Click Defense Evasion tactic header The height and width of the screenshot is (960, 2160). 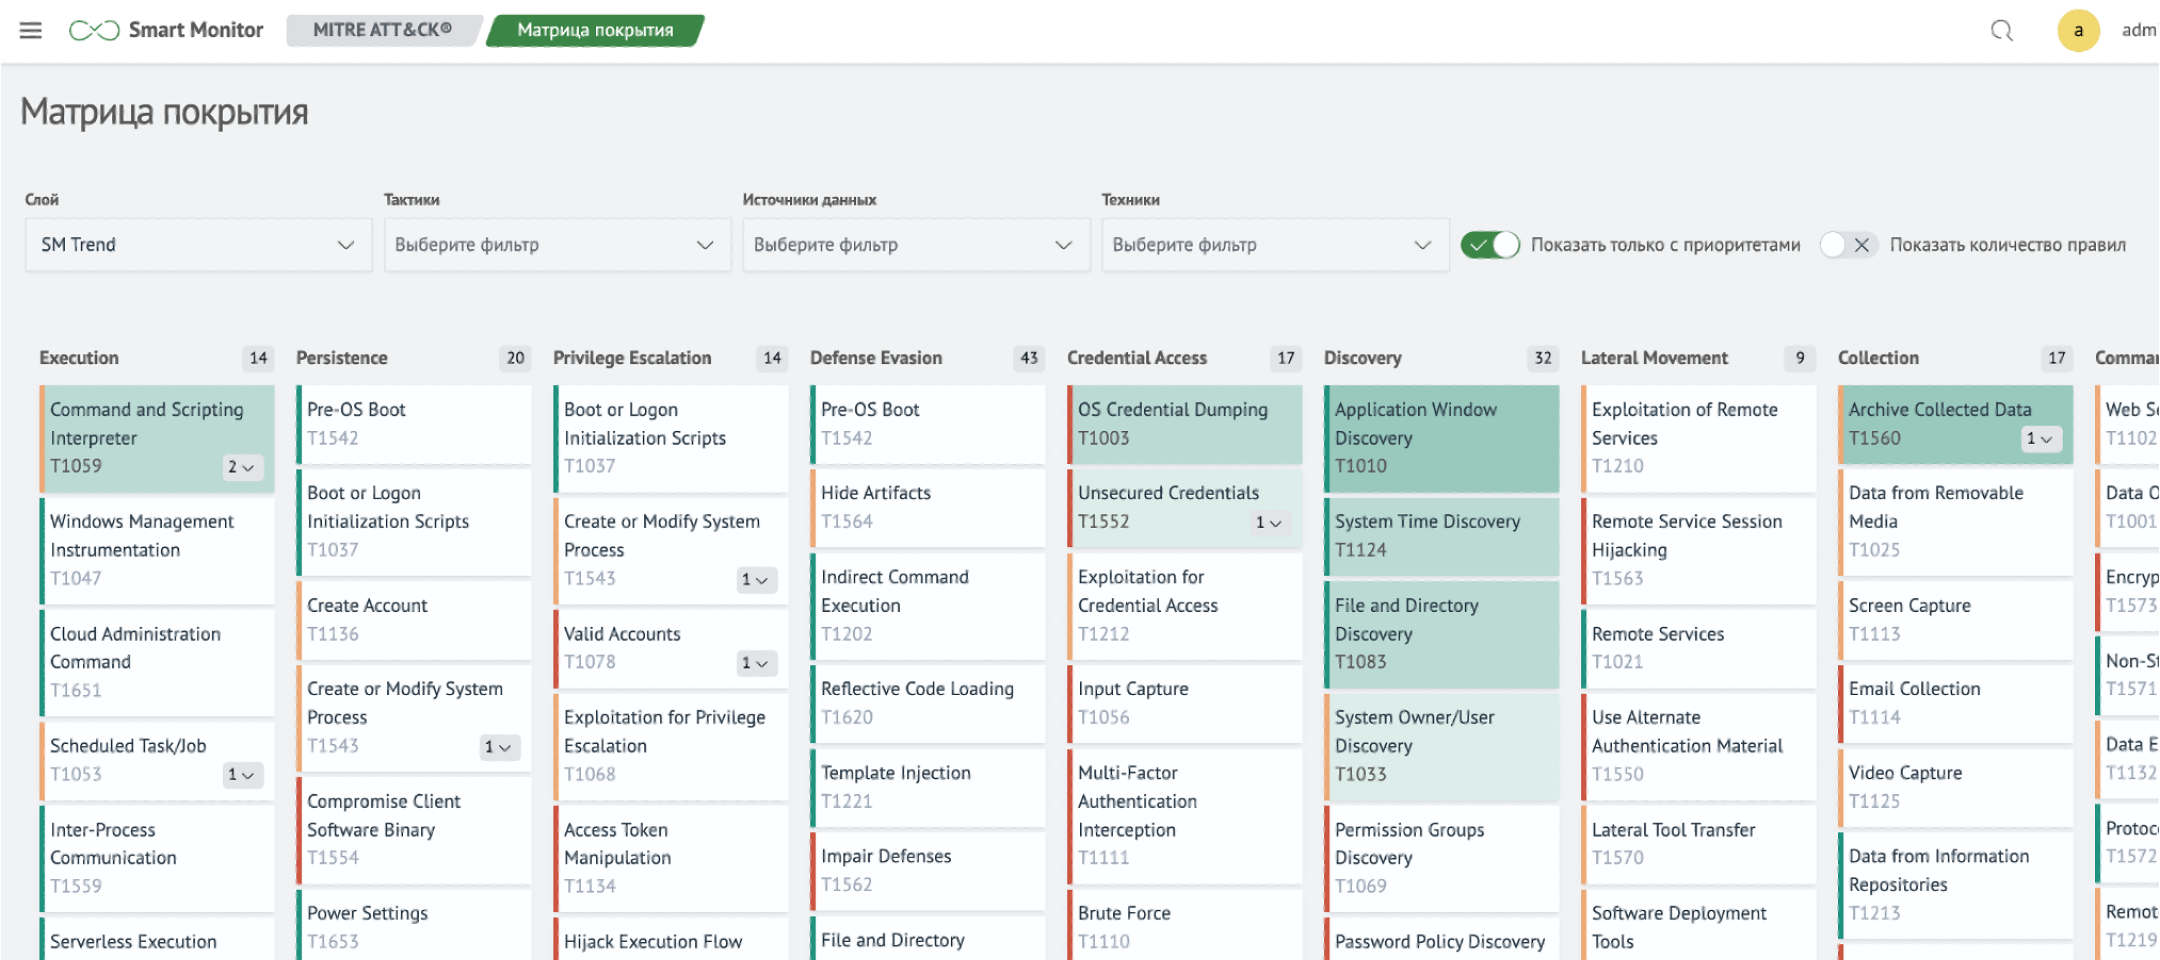pos(876,358)
